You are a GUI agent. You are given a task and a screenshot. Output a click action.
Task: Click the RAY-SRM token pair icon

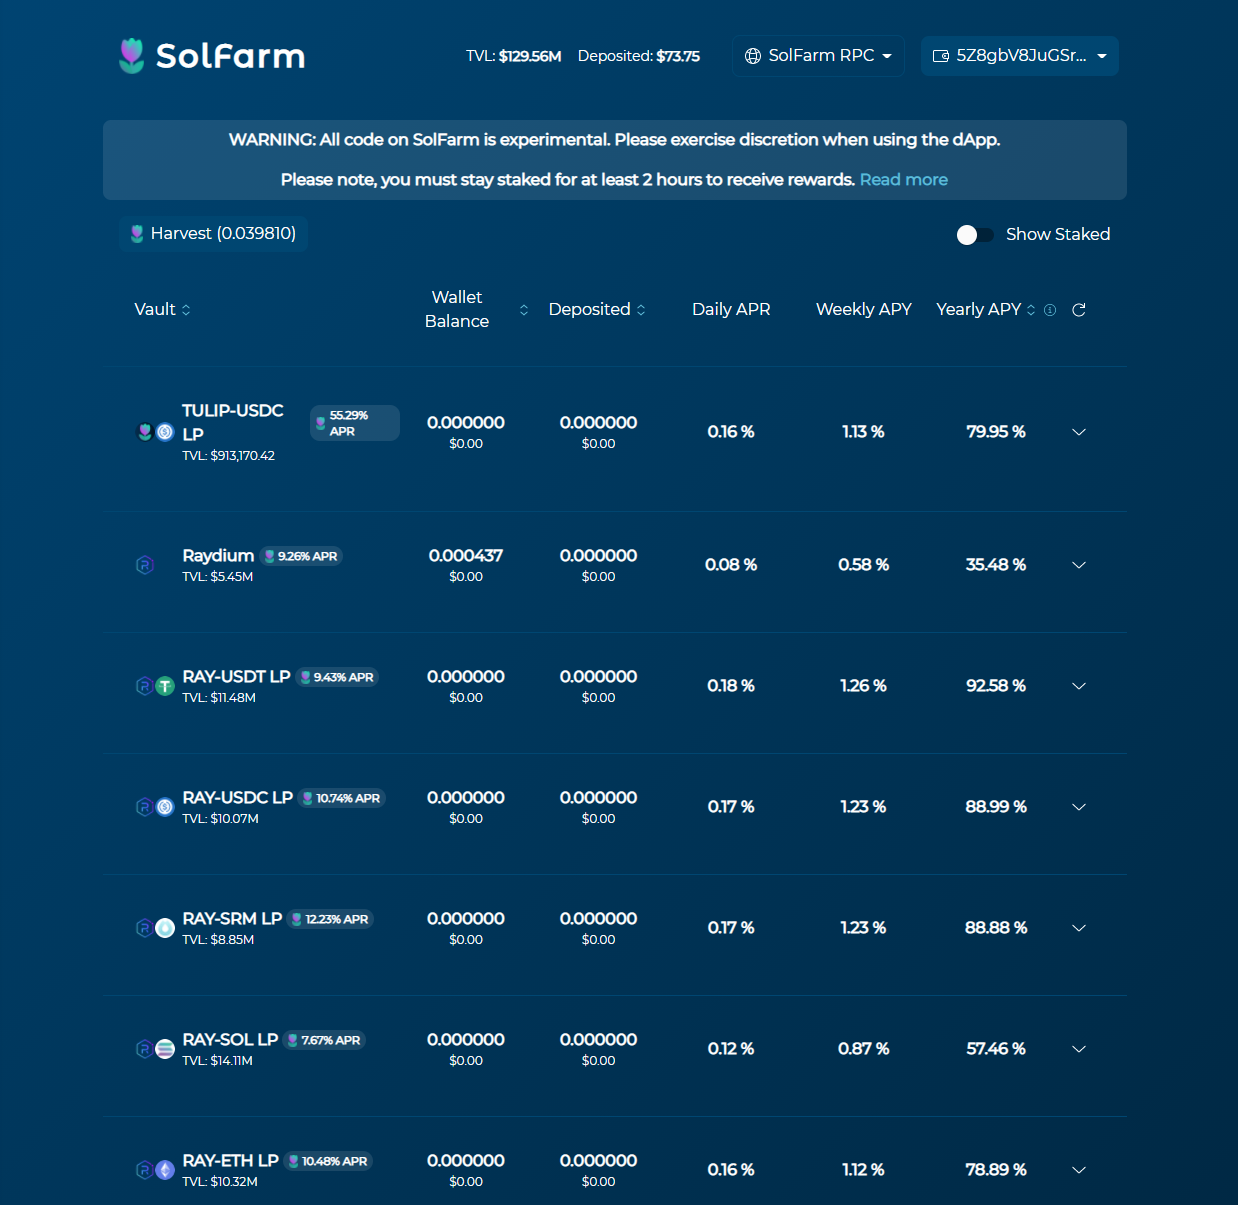click(155, 928)
